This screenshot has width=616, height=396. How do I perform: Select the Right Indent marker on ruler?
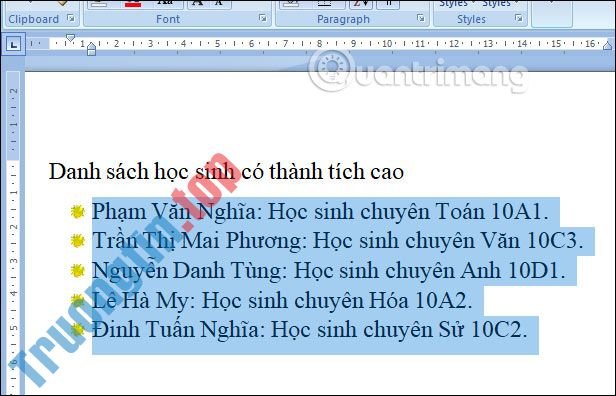click(607, 46)
